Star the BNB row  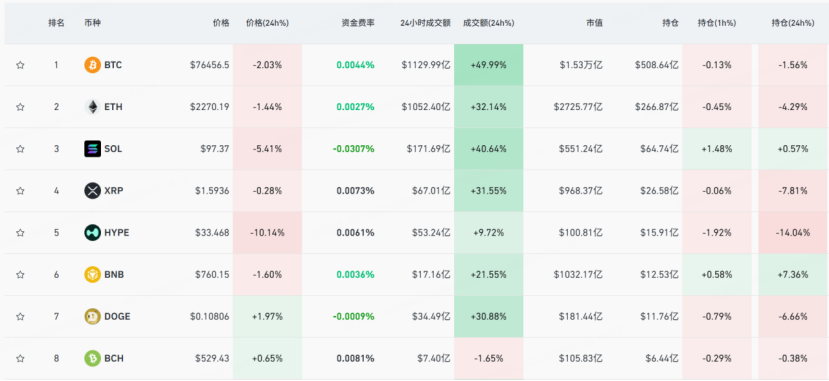click(x=20, y=275)
